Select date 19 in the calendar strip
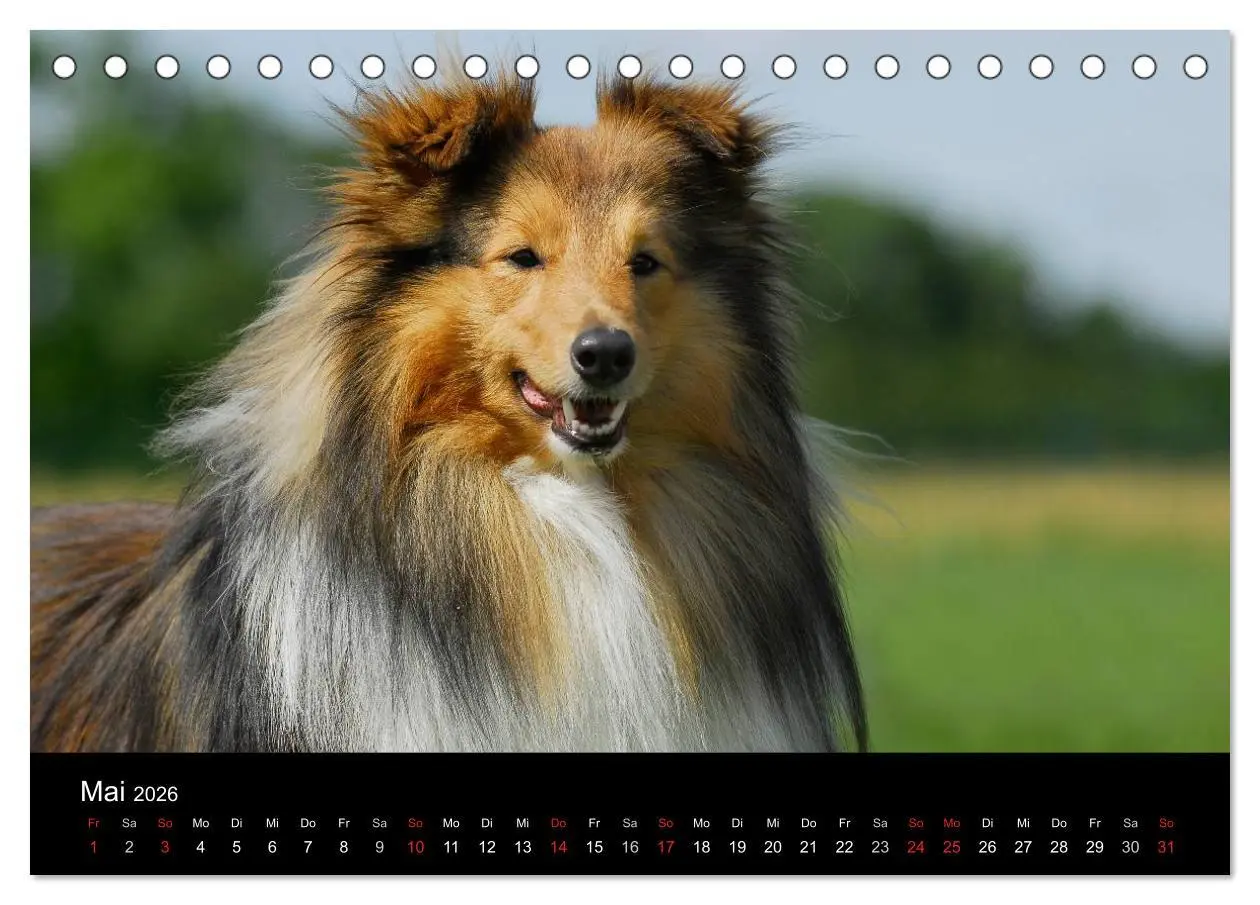This screenshot has width=1260, height=905. click(x=737, y=847)
